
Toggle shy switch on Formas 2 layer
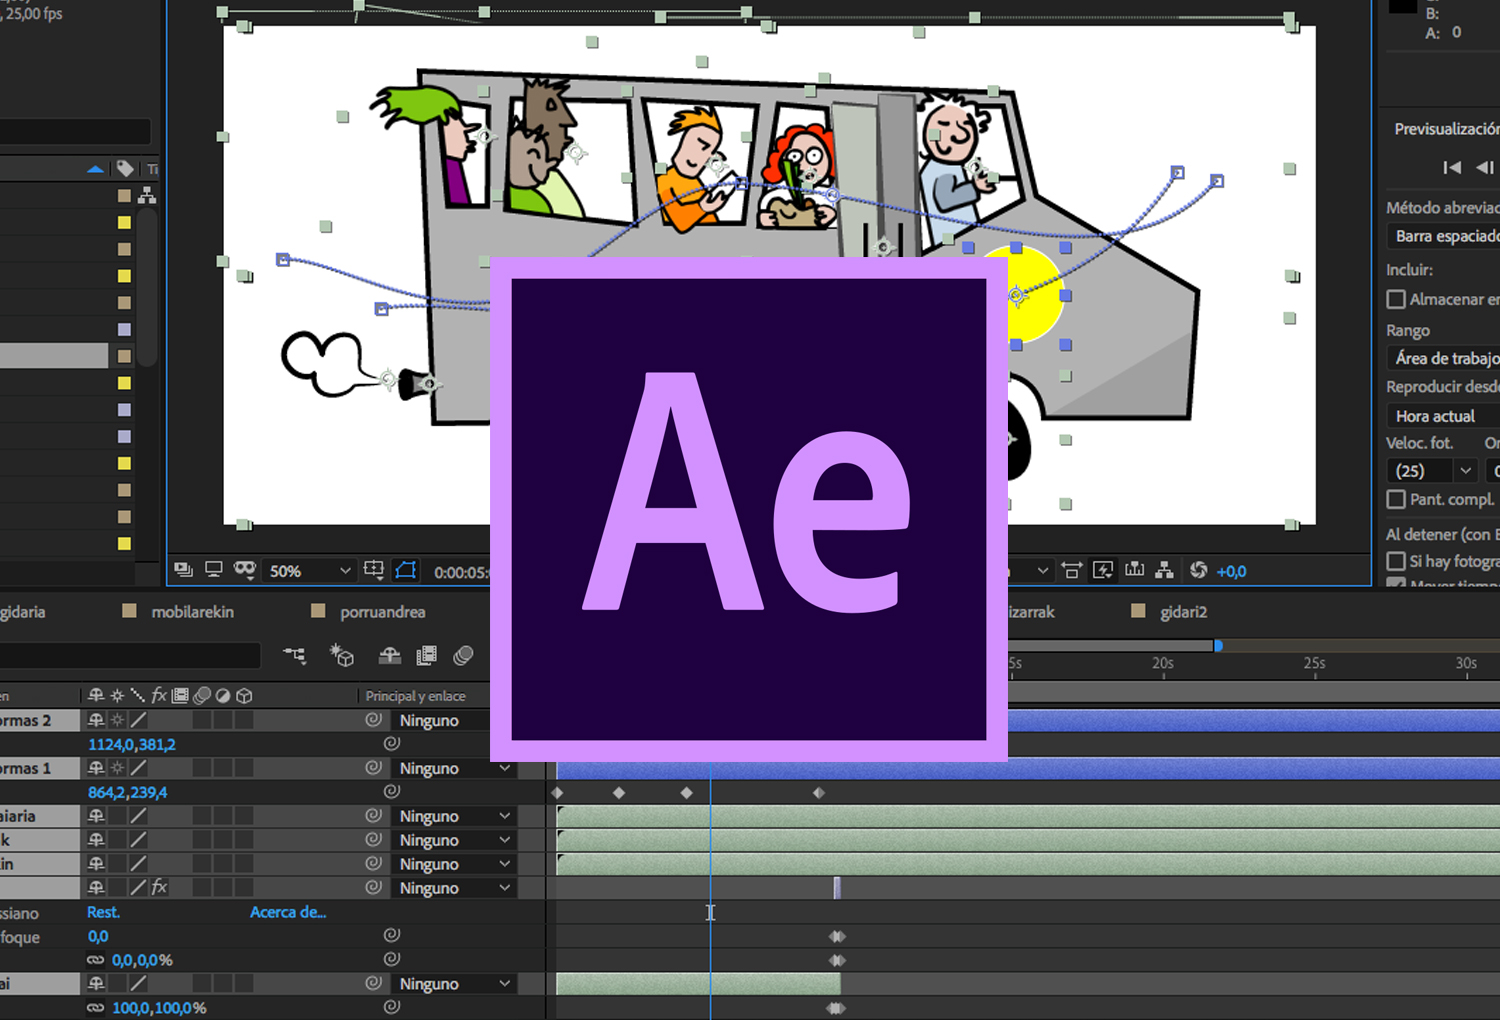pos(96,720)
